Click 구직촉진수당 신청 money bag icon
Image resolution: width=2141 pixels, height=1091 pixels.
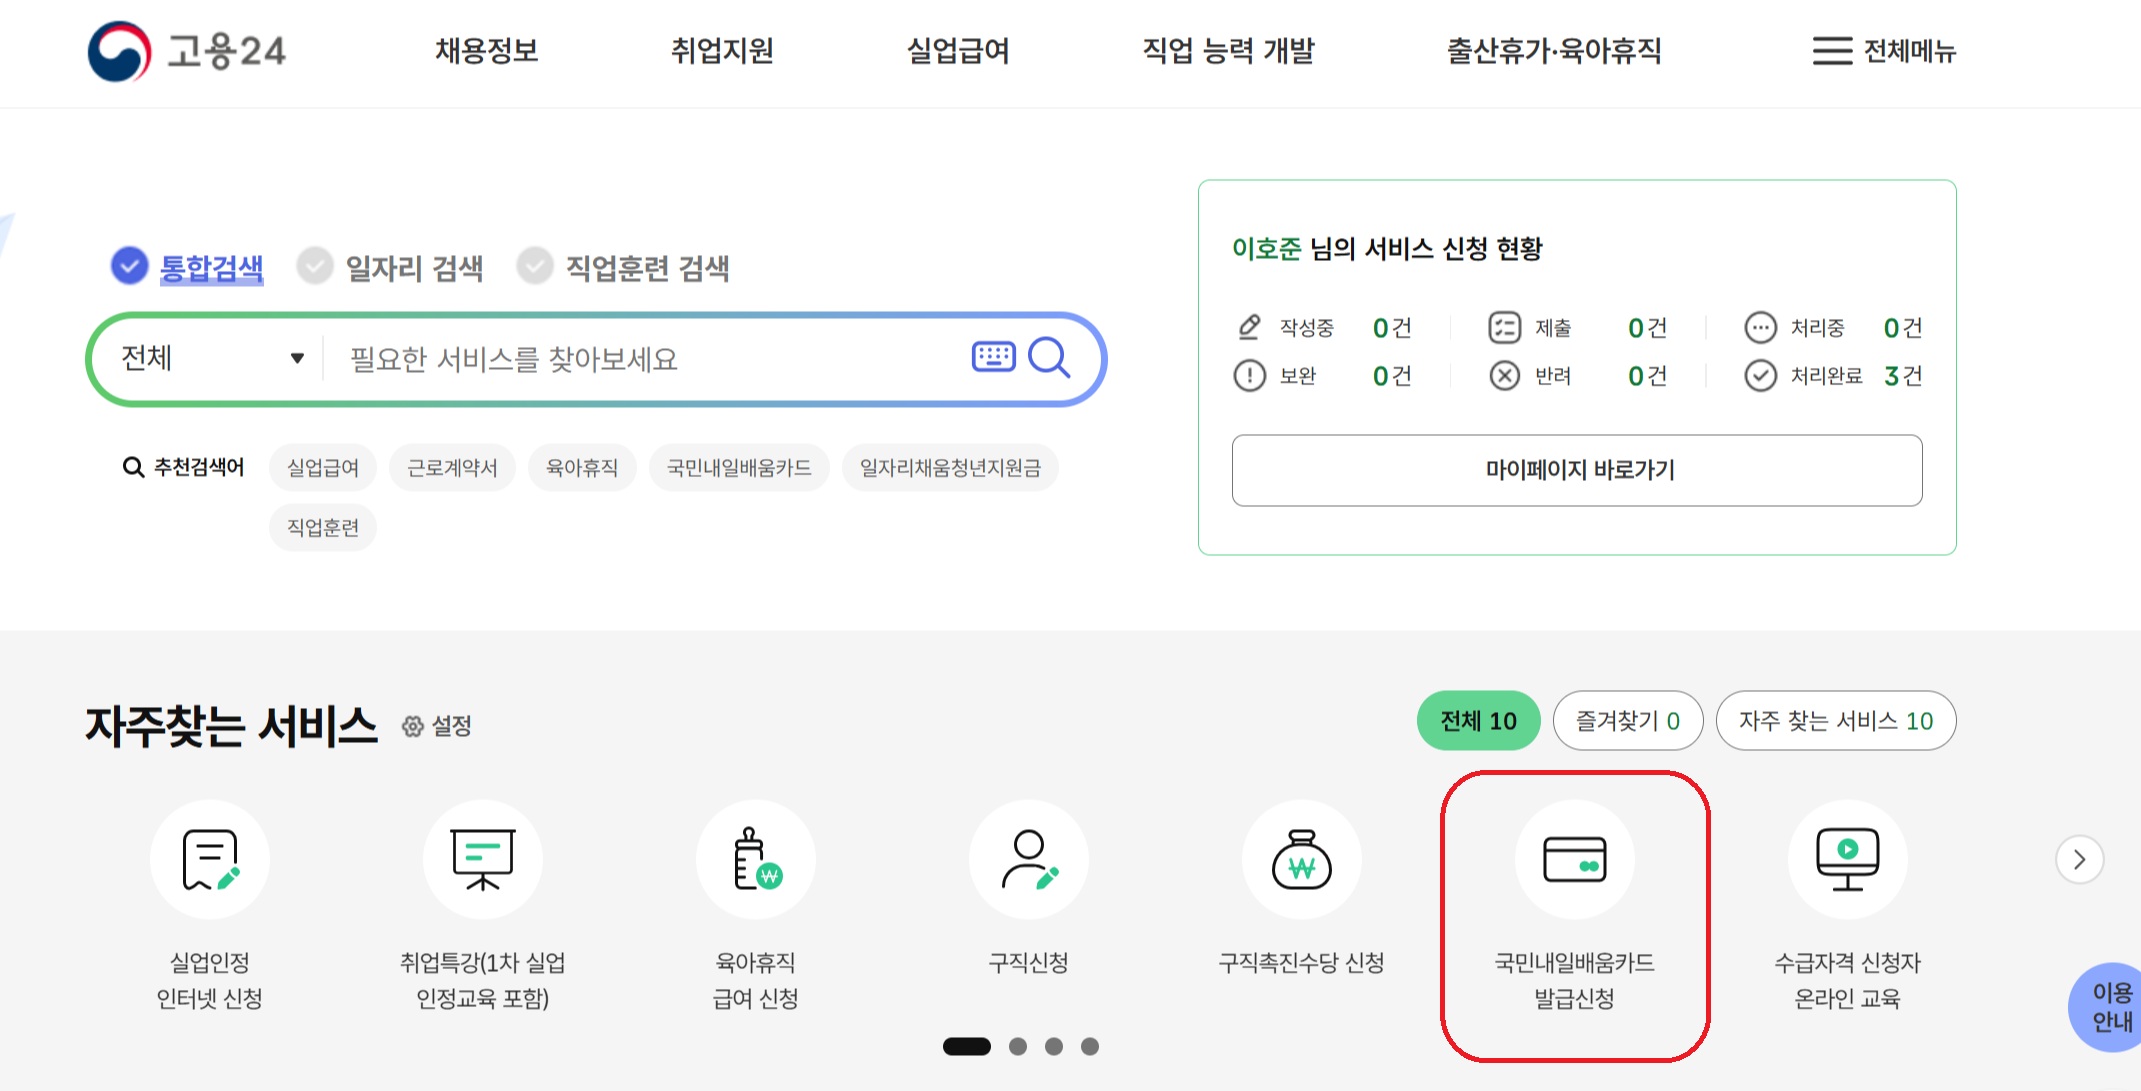[x=1301, y=859]
